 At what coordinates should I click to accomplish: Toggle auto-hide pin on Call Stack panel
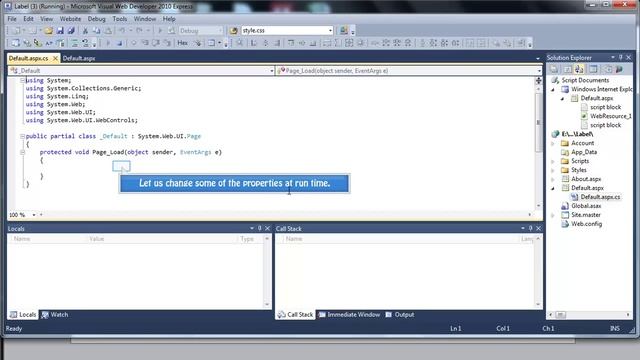[x=531, y=229]
